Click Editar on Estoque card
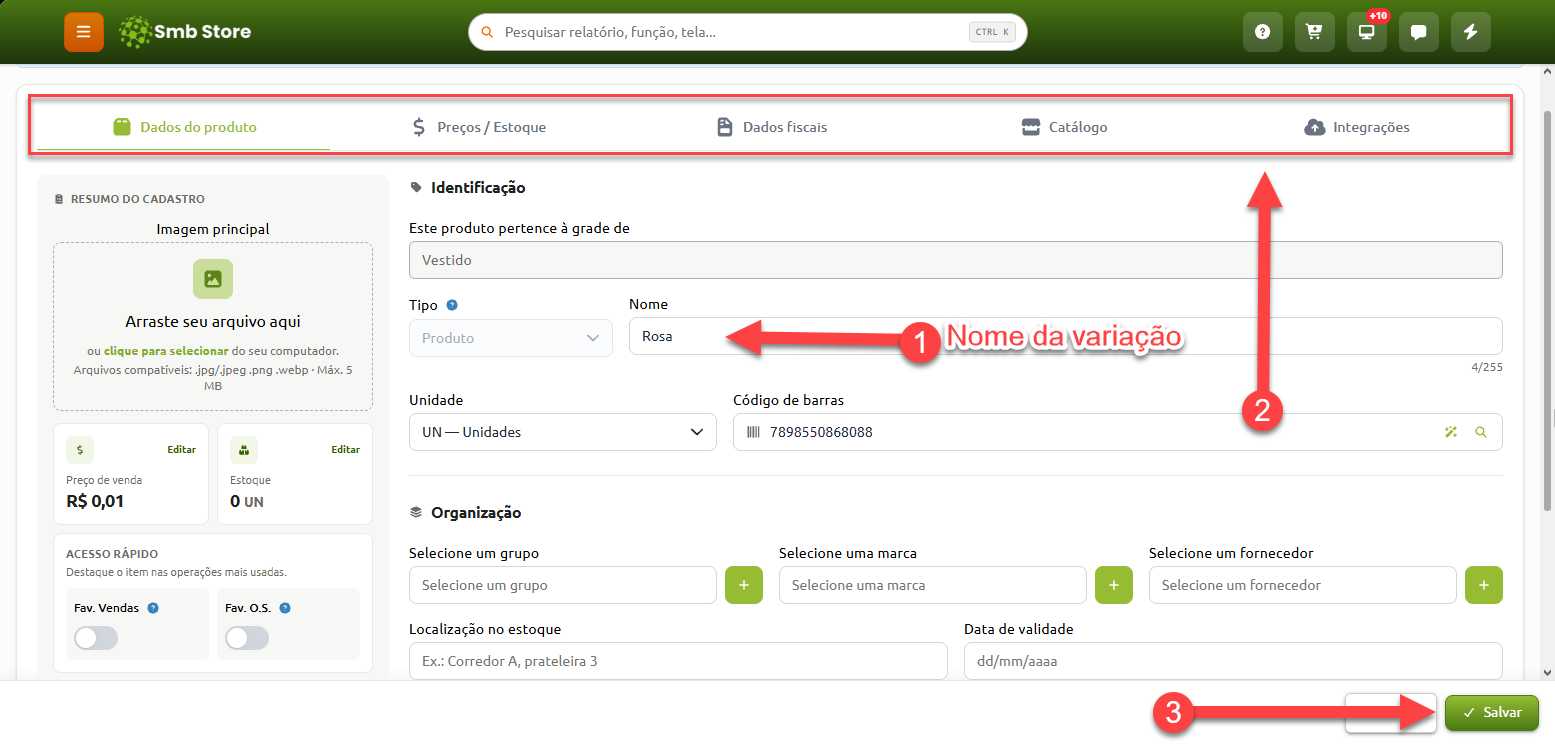The width and height of the screenshot is (1555, 745). click(x=346, y=450)
